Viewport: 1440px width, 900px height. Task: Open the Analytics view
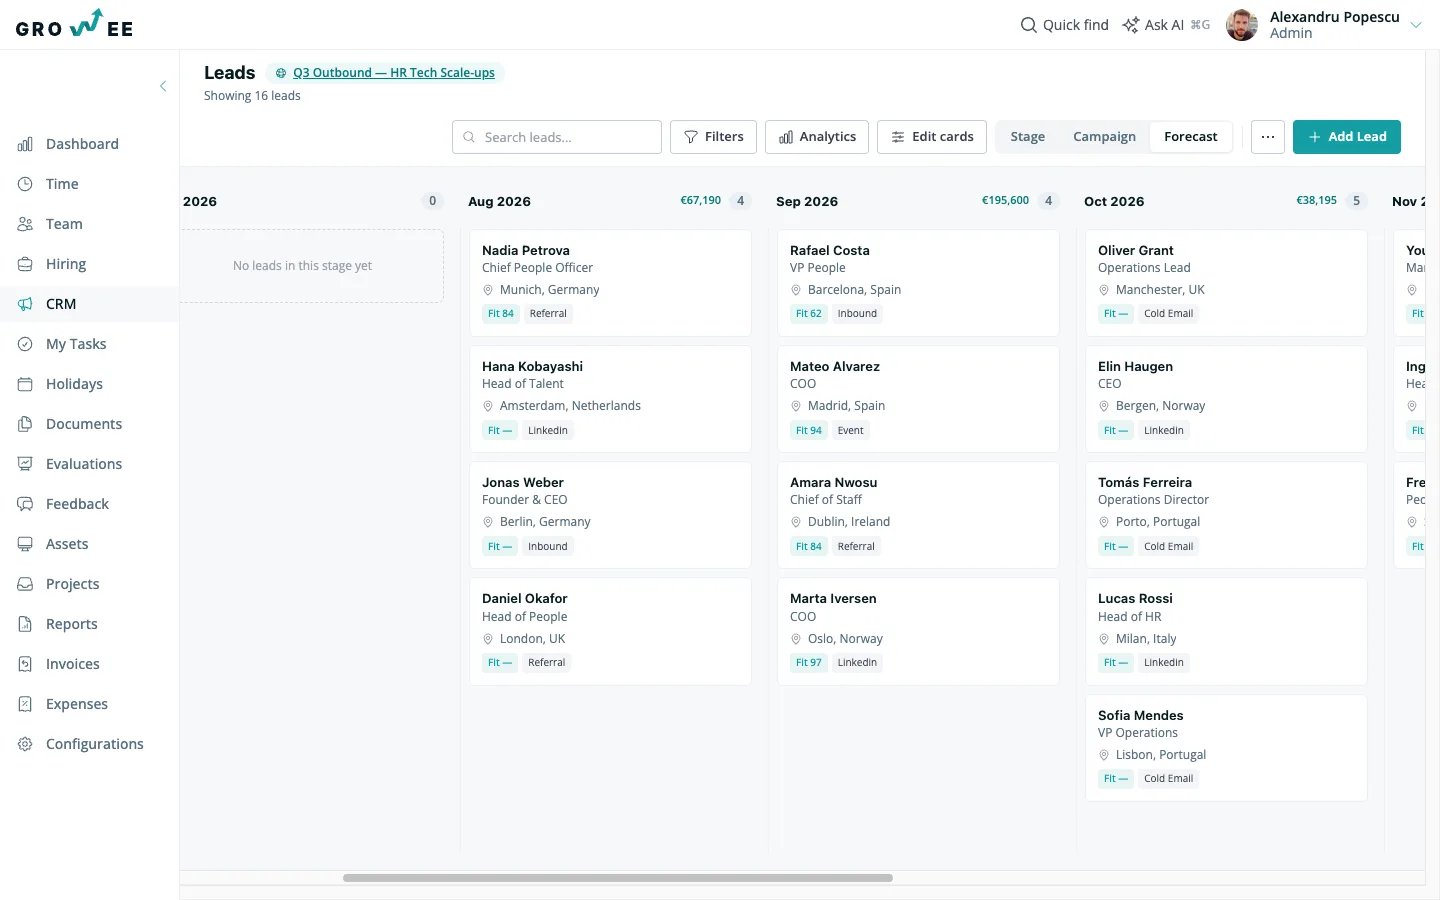tap(817, 137)
